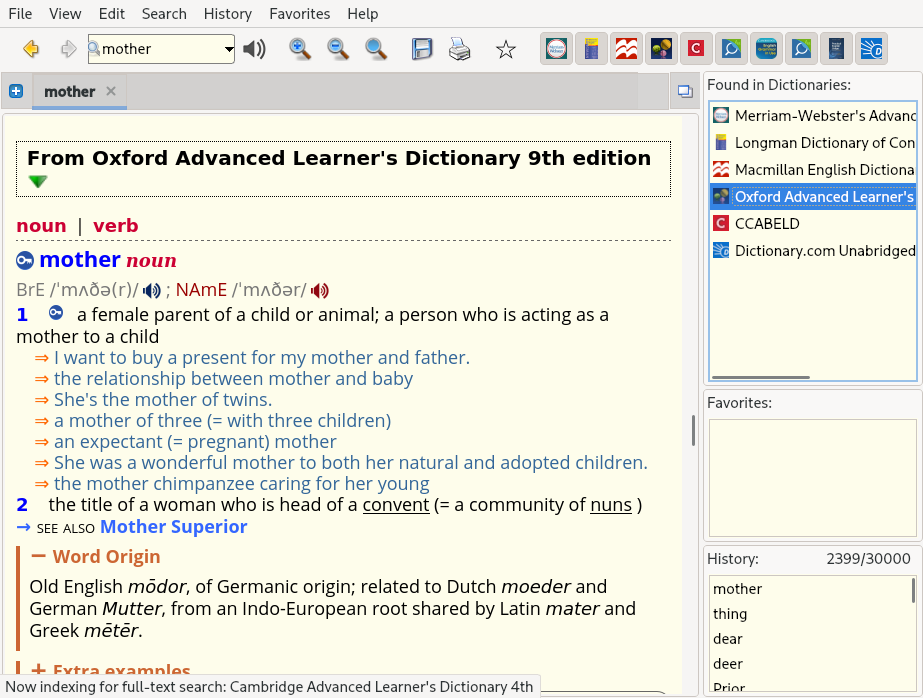Click example 'She's the mother of twins.'

163,400
